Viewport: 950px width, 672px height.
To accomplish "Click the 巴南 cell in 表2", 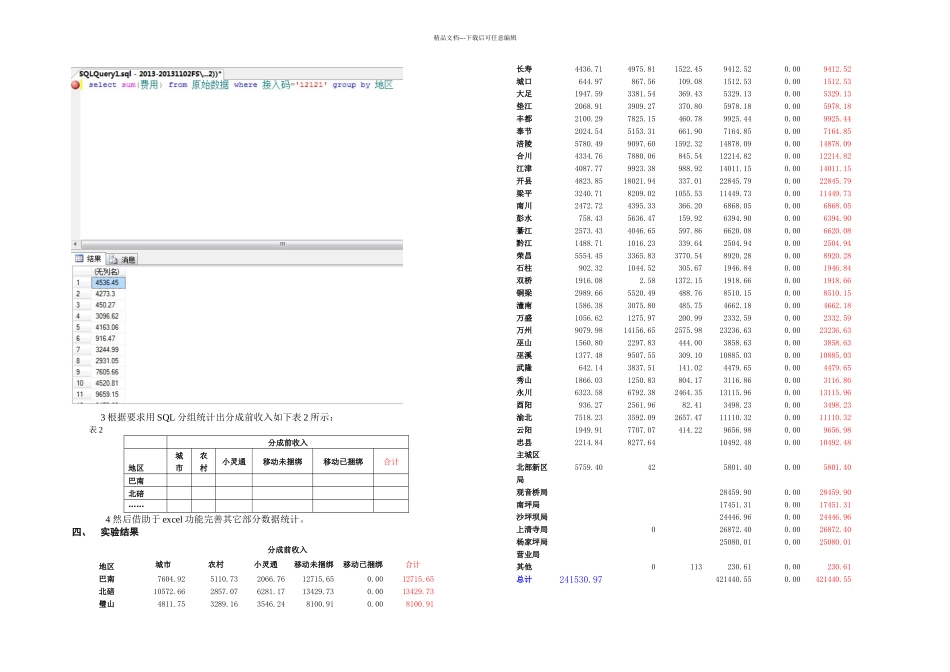I will [x=136, y=480].
